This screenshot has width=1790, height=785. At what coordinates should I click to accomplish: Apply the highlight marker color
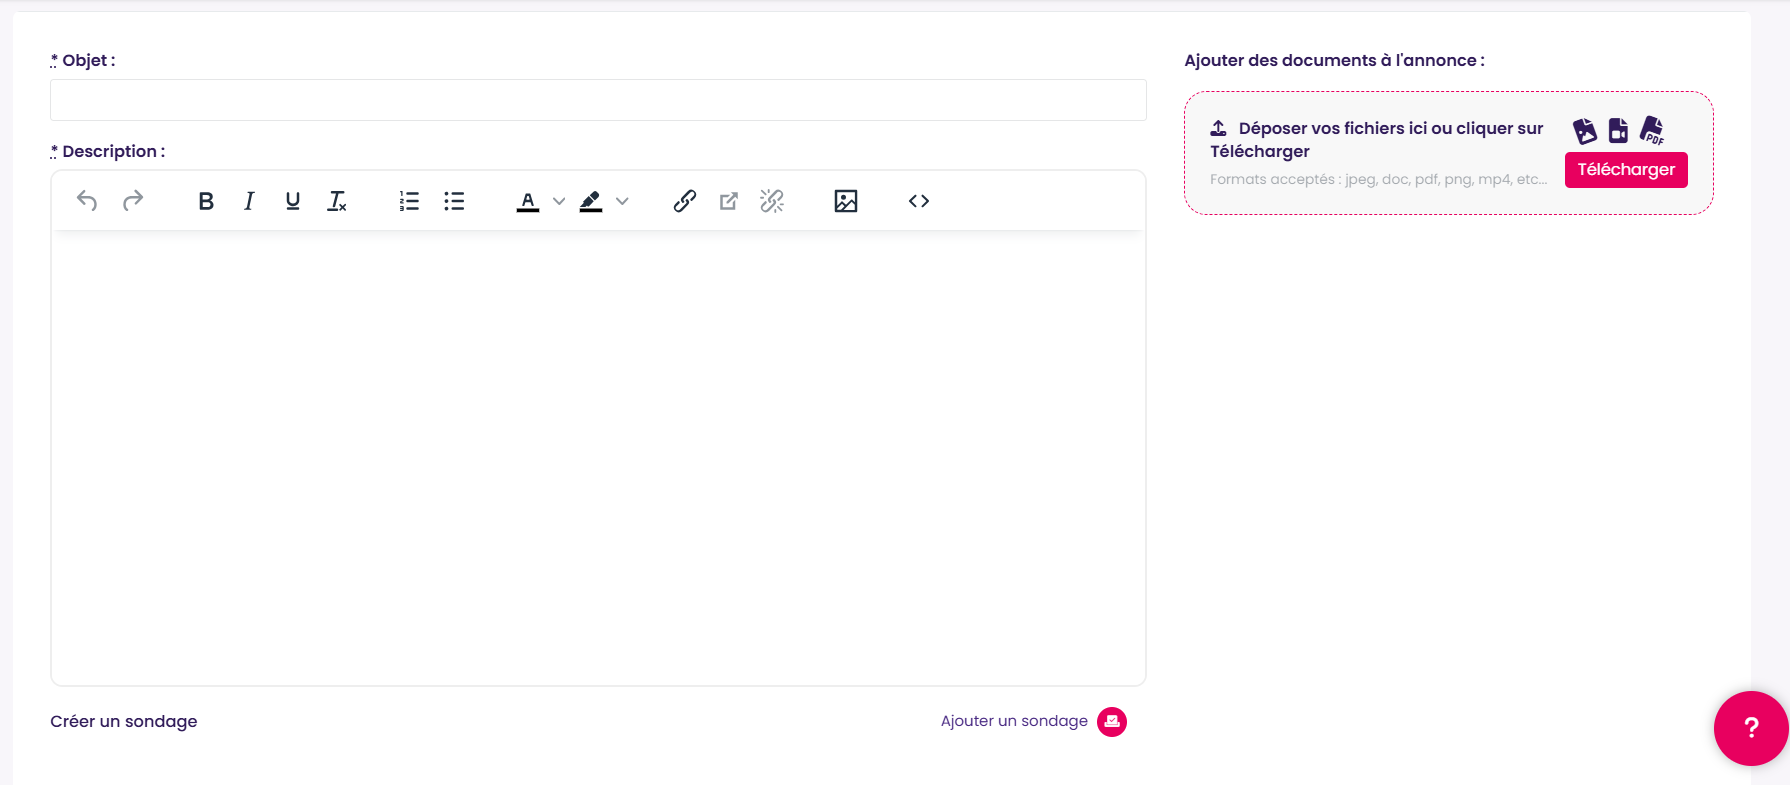click(x=591, y=201)
